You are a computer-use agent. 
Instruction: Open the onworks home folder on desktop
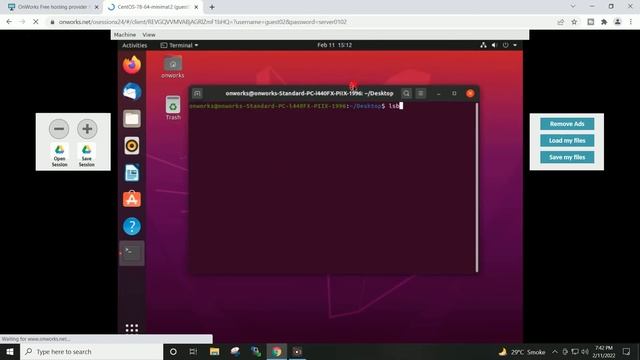(x=173, y=67)
